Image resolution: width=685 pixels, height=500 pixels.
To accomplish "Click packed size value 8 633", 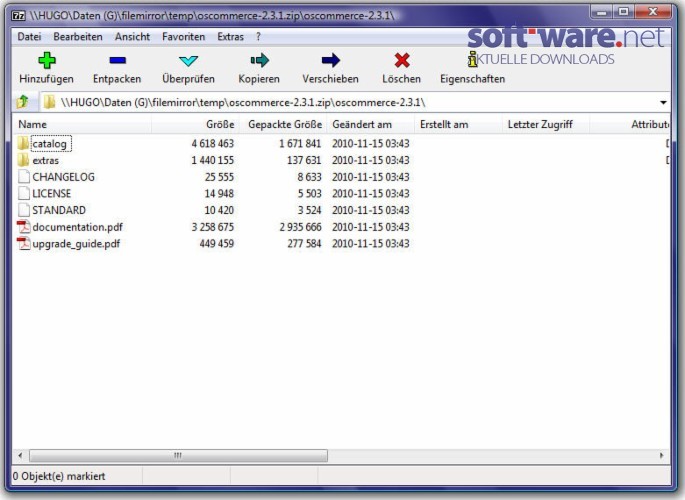I will pyautogui.click(x=309, y=177).
